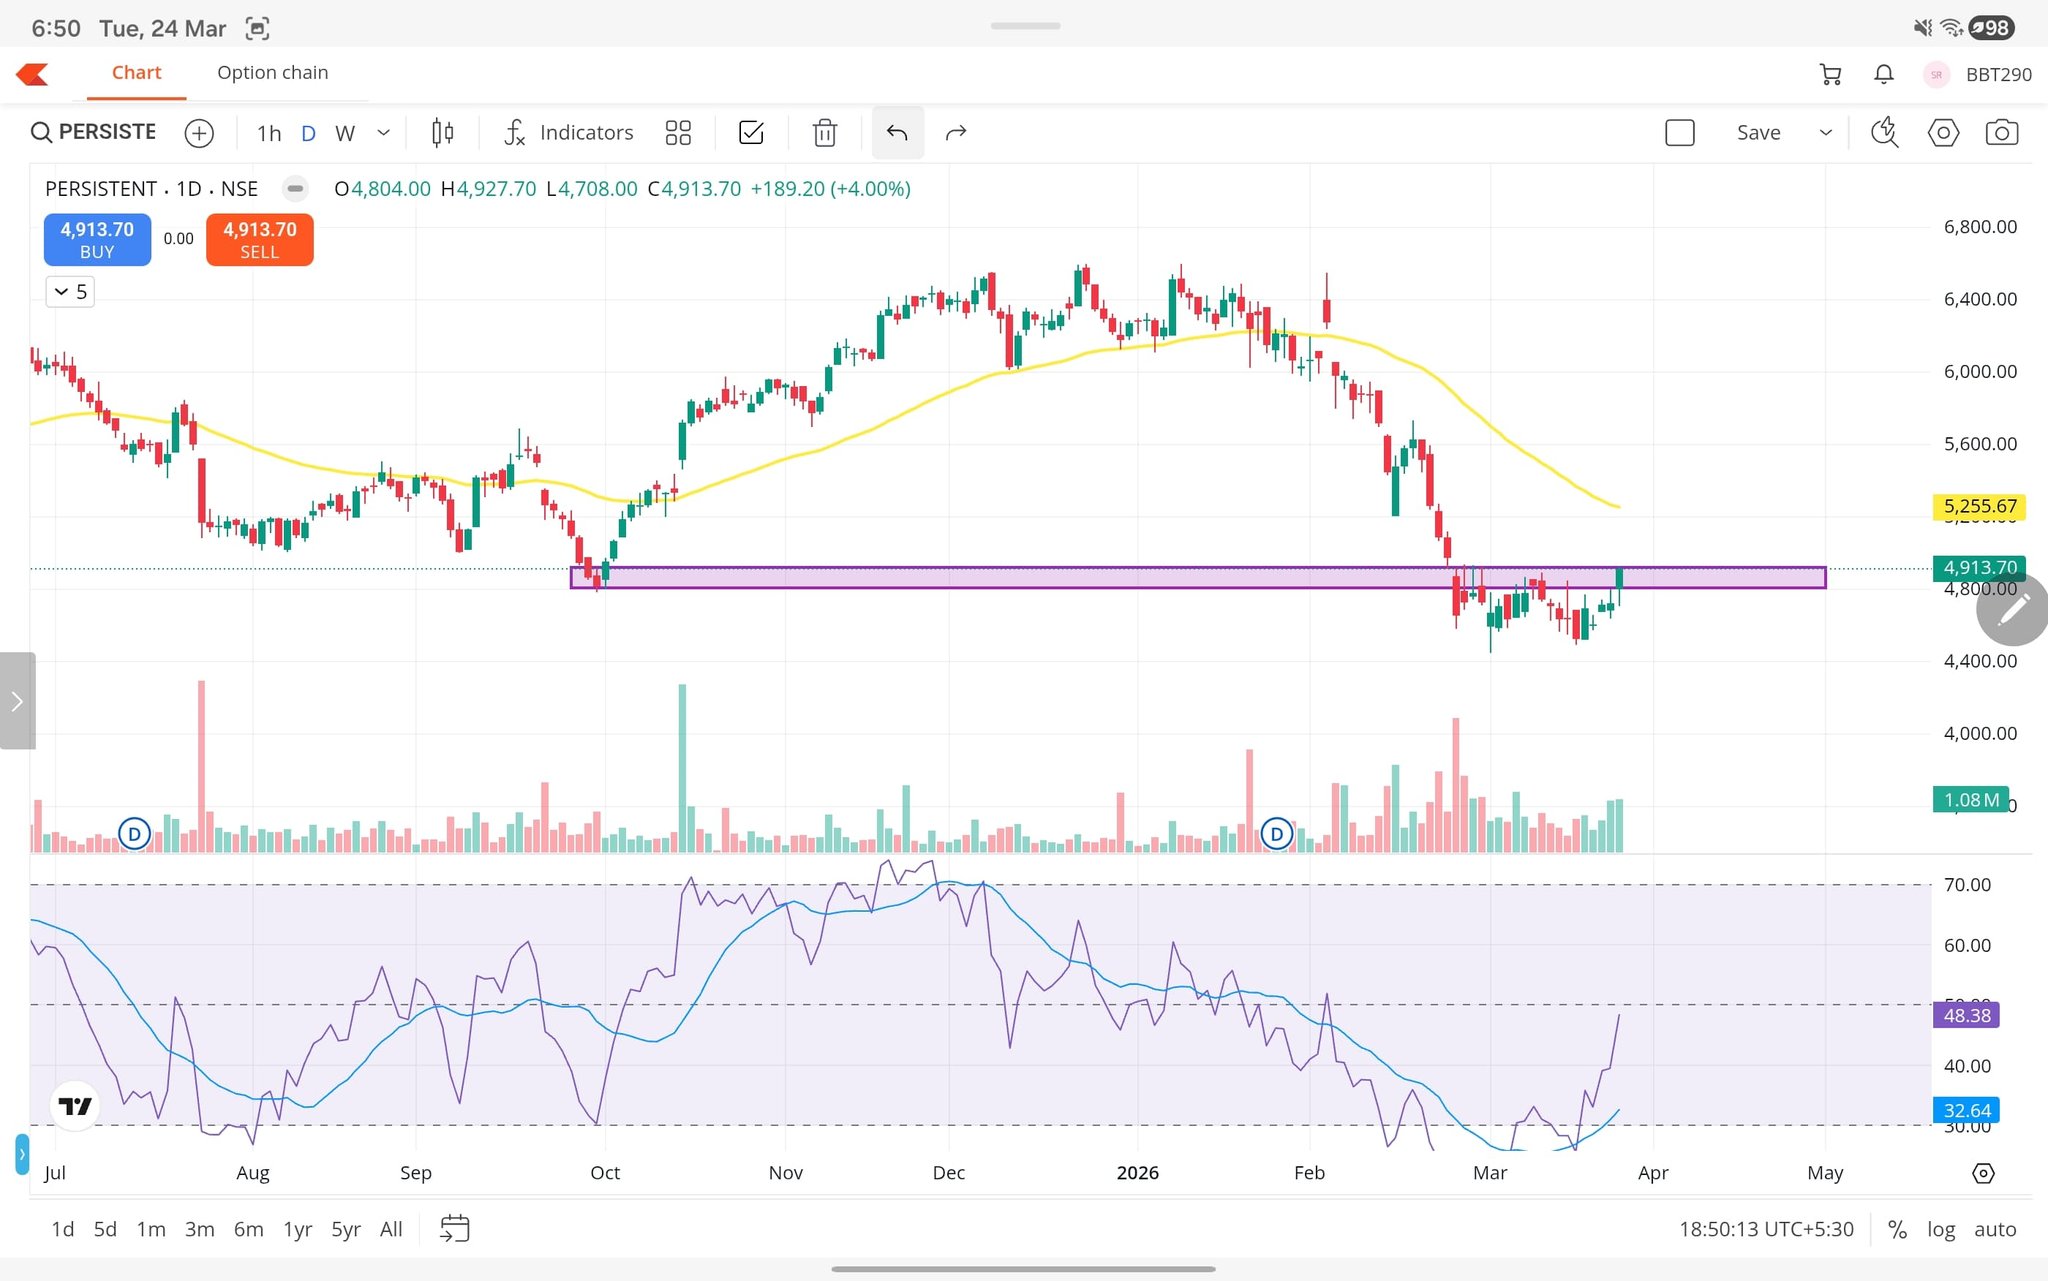This screenshot has height=1281, width=2048.
Task: Open the candlestick chart style icon
Action: point(442,133)
